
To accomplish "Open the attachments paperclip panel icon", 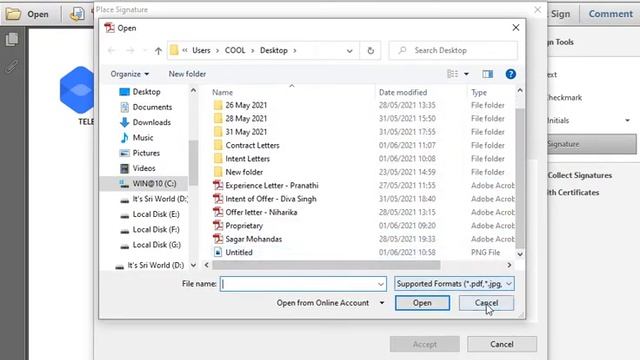I will 12,66.
